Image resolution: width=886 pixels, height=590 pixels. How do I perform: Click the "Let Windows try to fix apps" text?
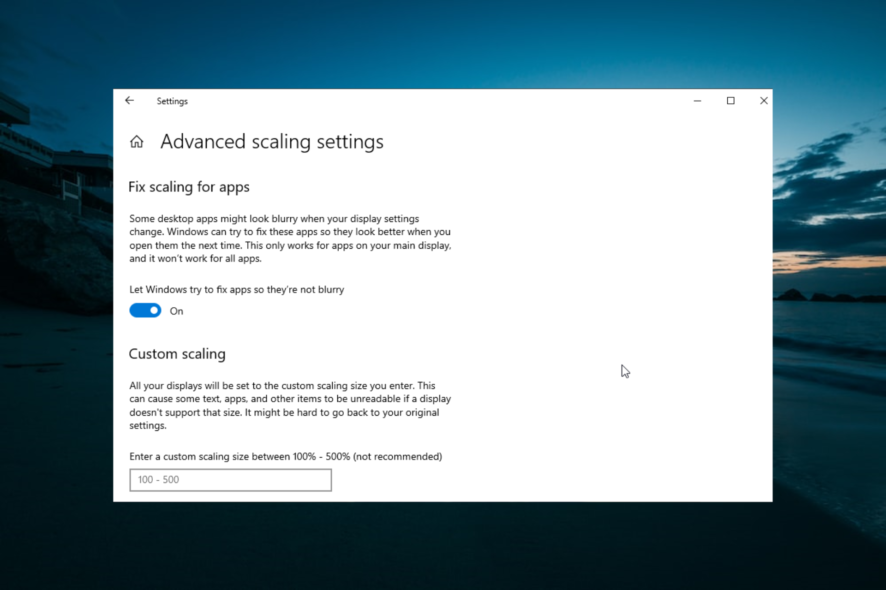(237, 289)
